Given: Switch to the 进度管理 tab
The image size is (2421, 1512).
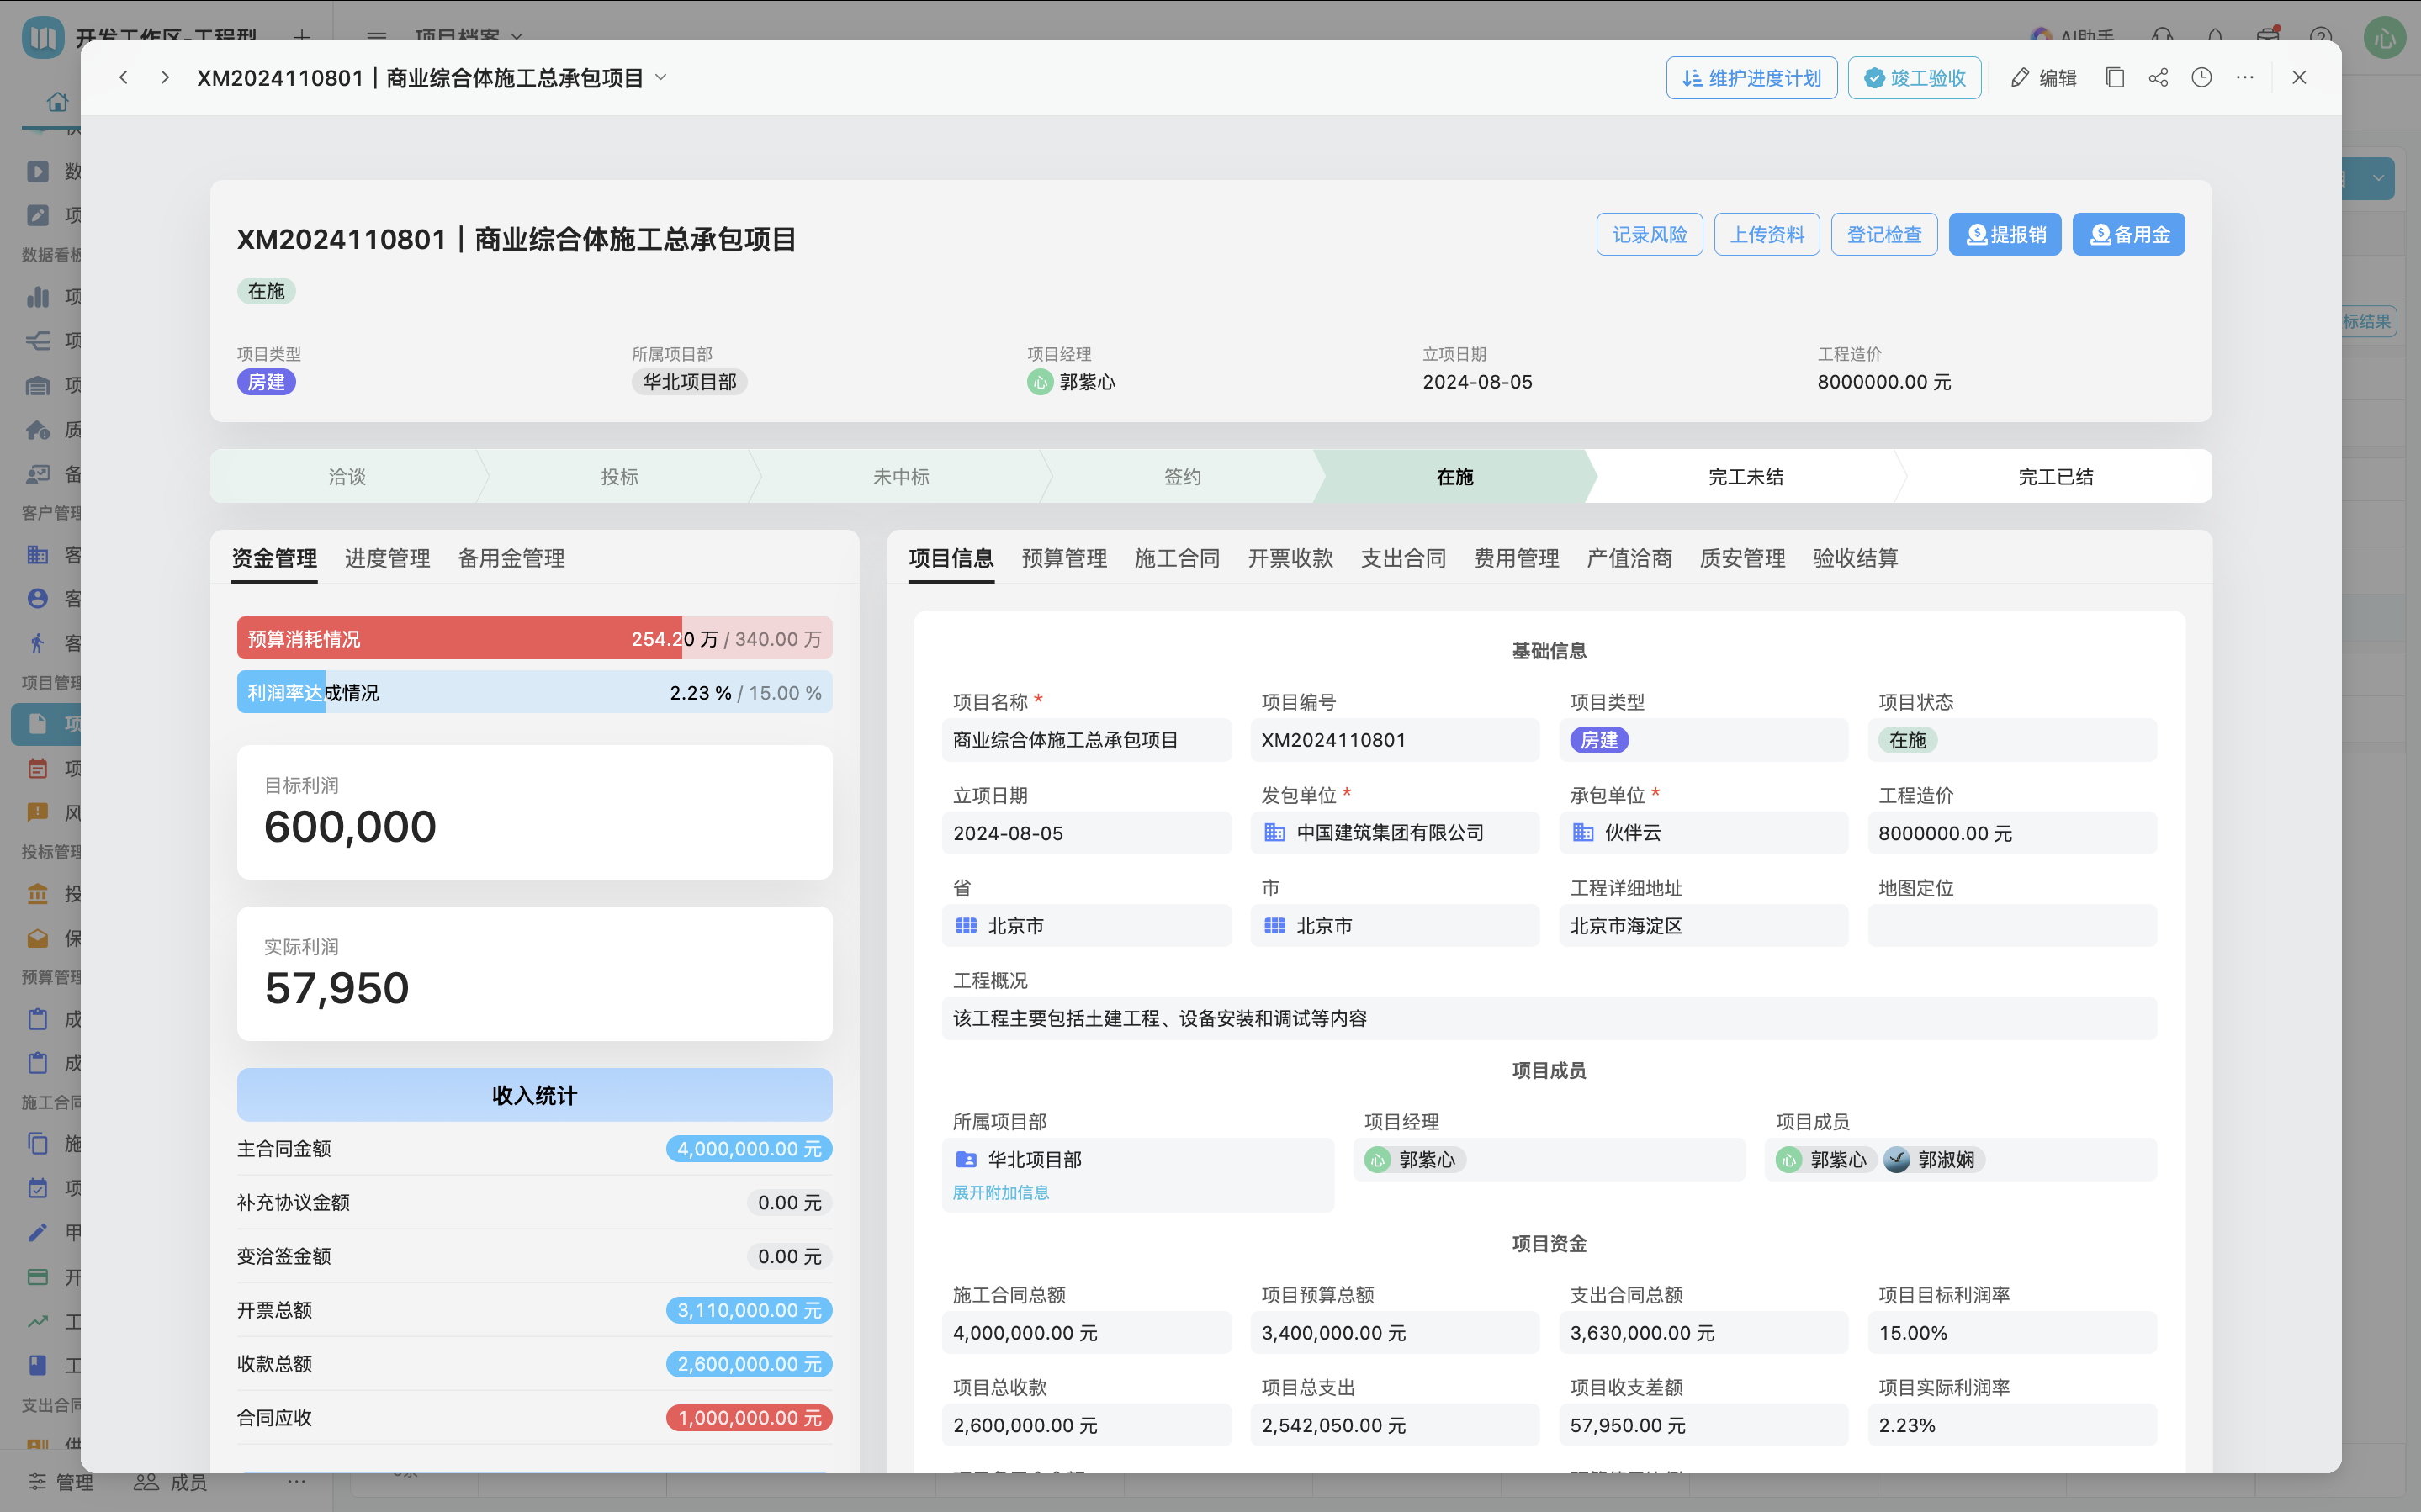Looking at the screenshot, I should [386, 558].
